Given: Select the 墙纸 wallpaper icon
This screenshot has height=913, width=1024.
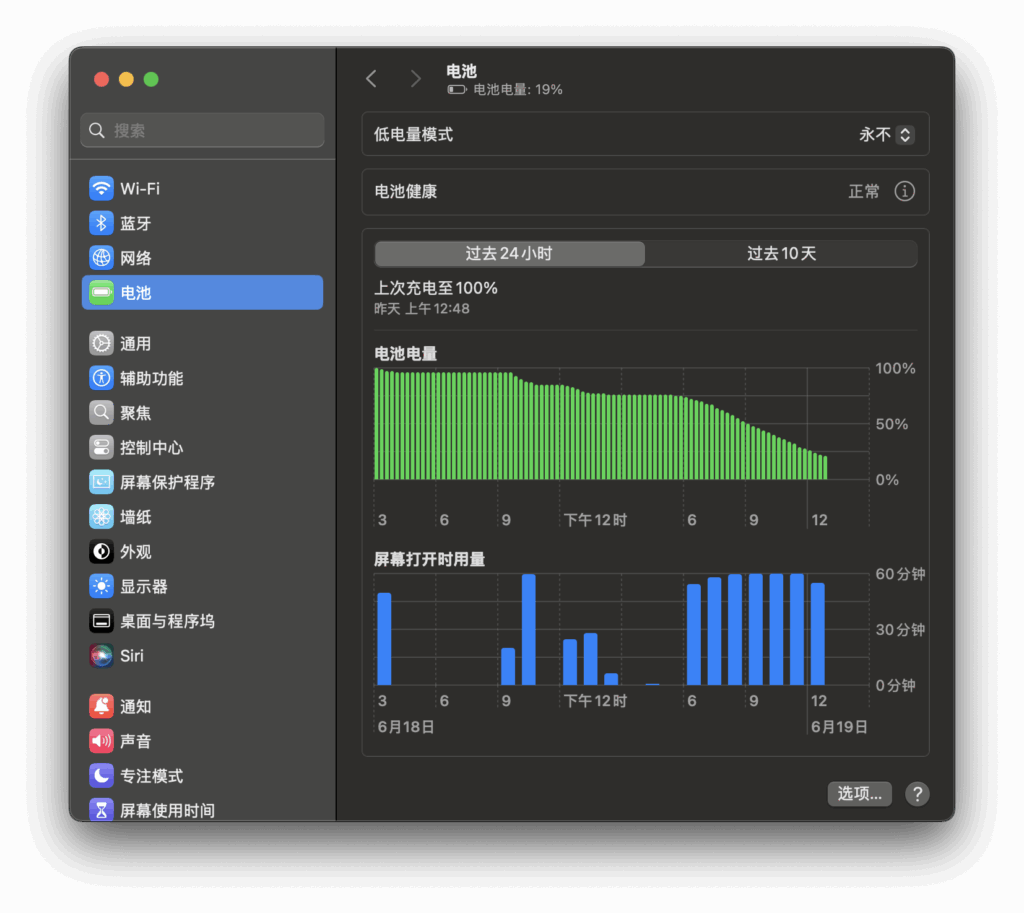Looking at the screenshot, I should coord(101,517).
